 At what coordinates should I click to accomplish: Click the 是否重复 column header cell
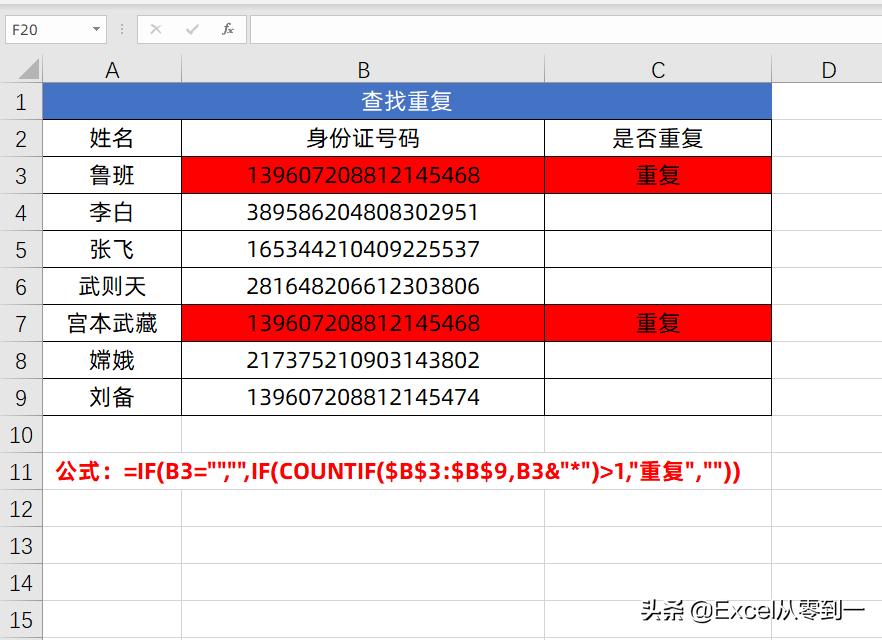[x=656, y=138]
